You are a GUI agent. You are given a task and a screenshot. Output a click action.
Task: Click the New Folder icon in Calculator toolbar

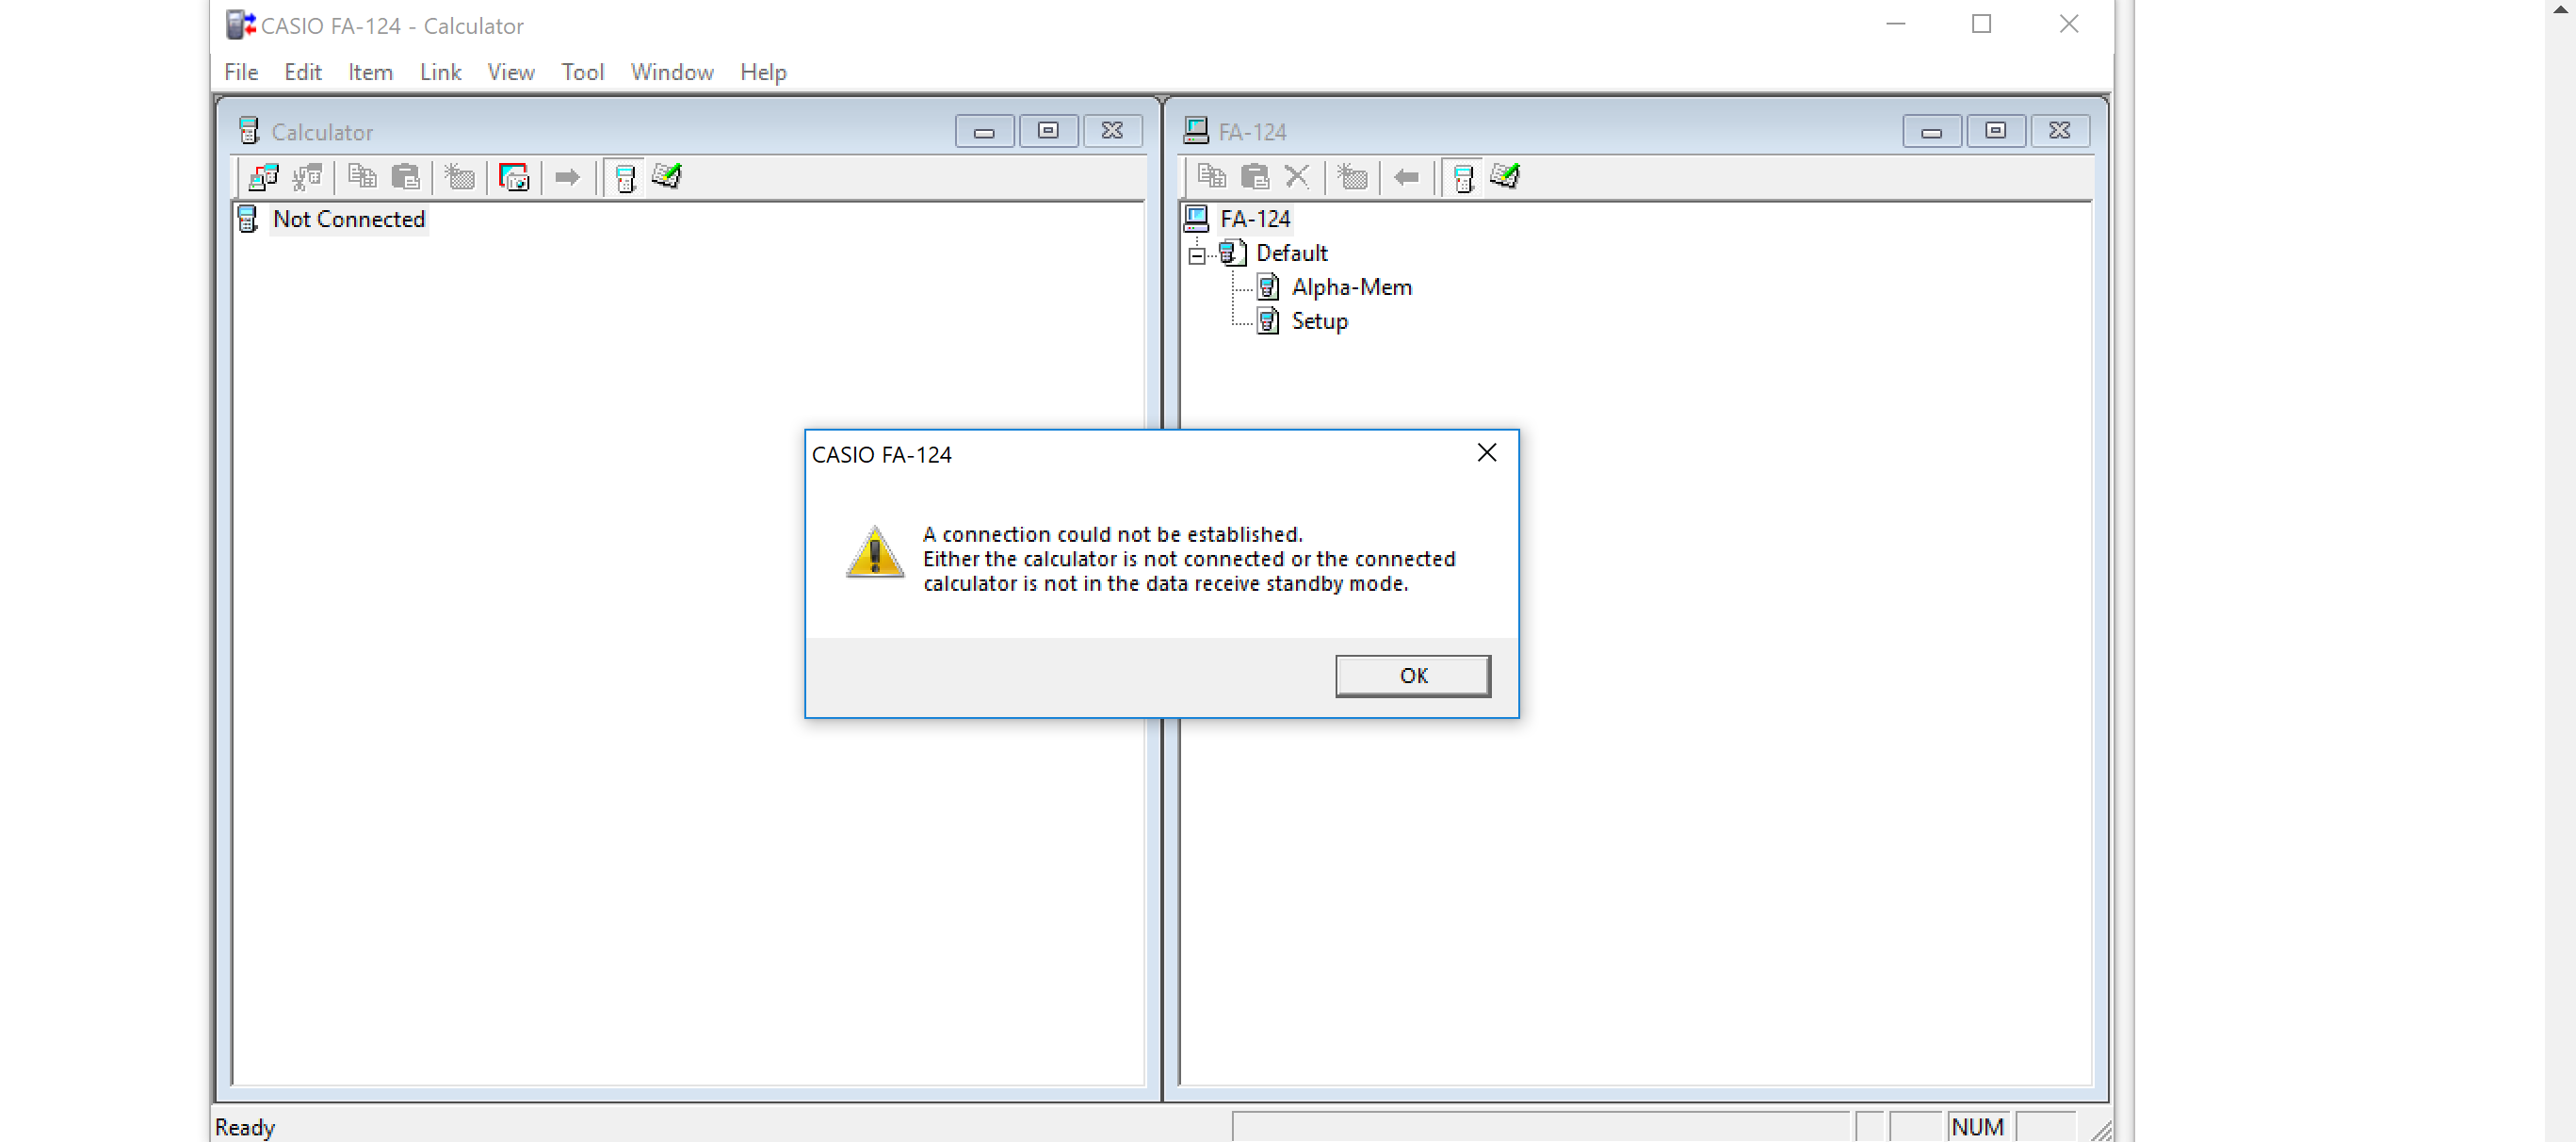[x=459, y=177]
